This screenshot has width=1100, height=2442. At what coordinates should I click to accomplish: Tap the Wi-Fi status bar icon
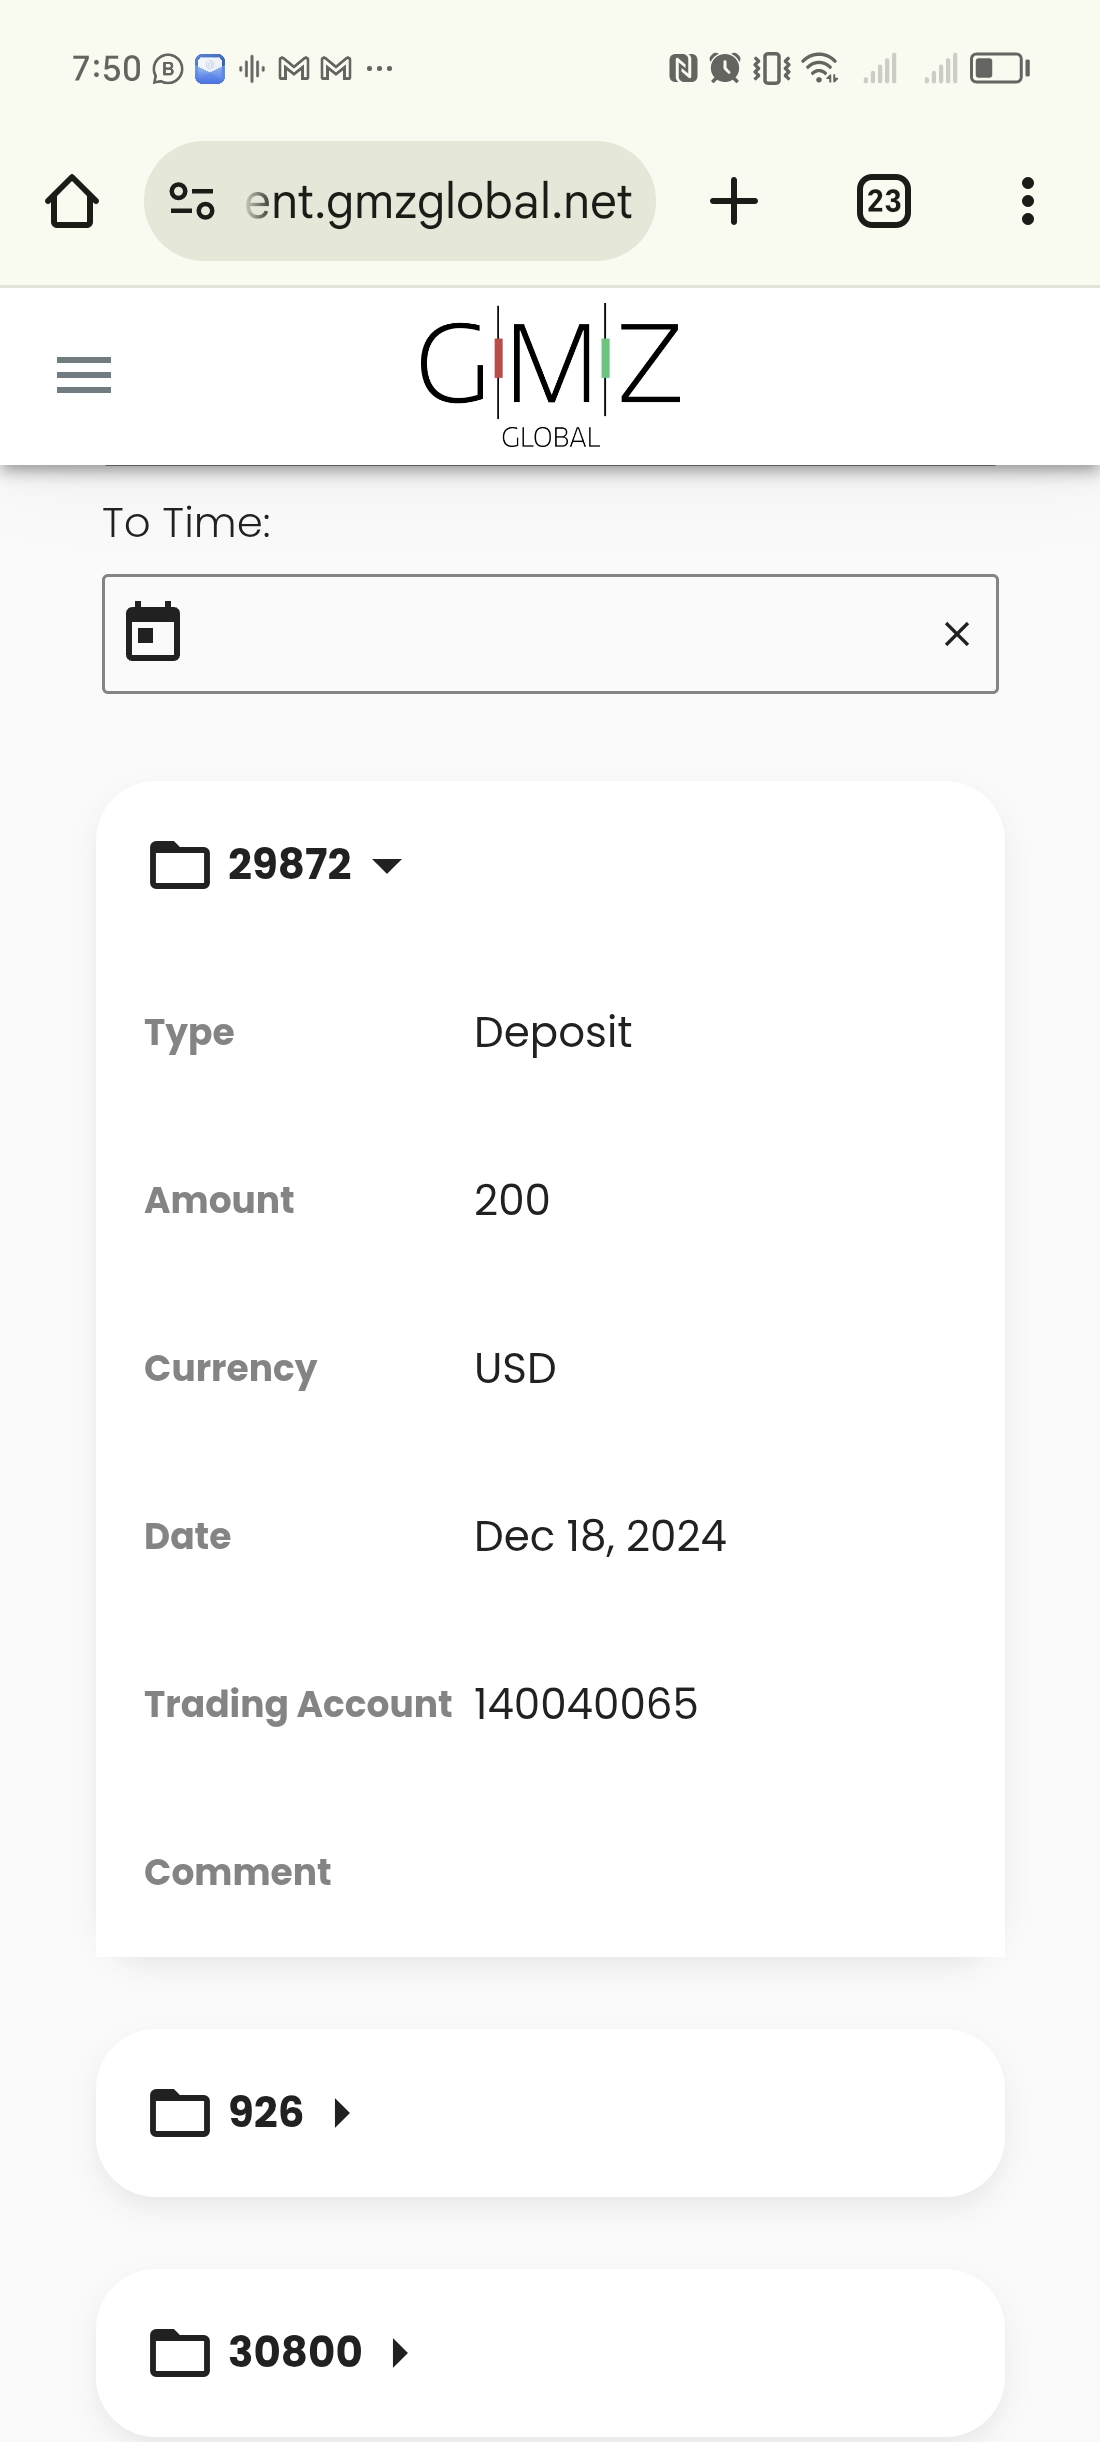click(x=820, y=68)
